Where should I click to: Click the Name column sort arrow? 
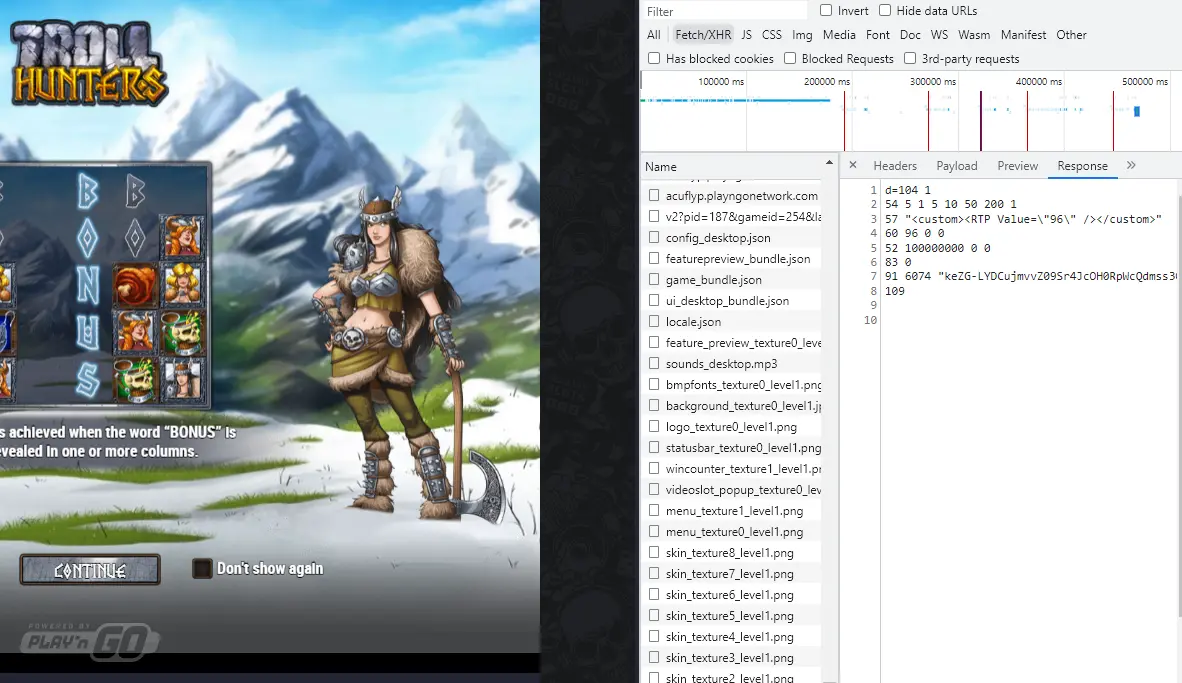point(829,163)
